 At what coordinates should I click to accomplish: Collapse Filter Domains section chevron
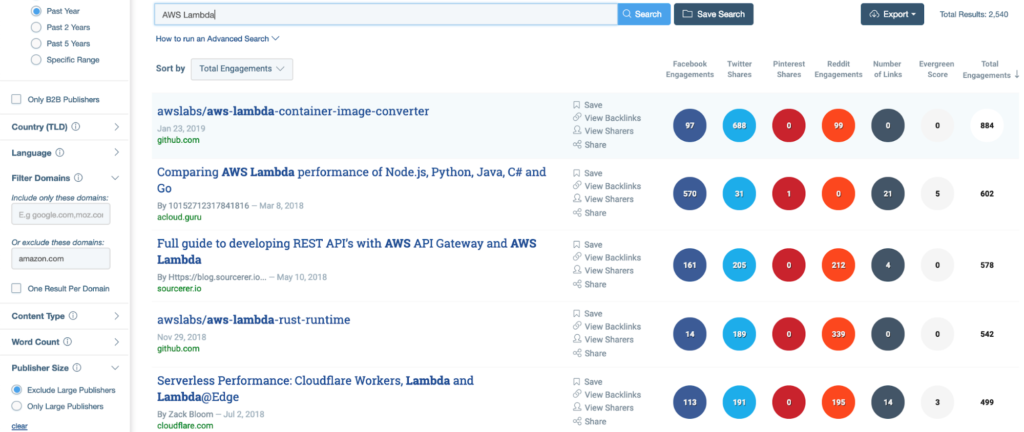(x=115, y=177)
